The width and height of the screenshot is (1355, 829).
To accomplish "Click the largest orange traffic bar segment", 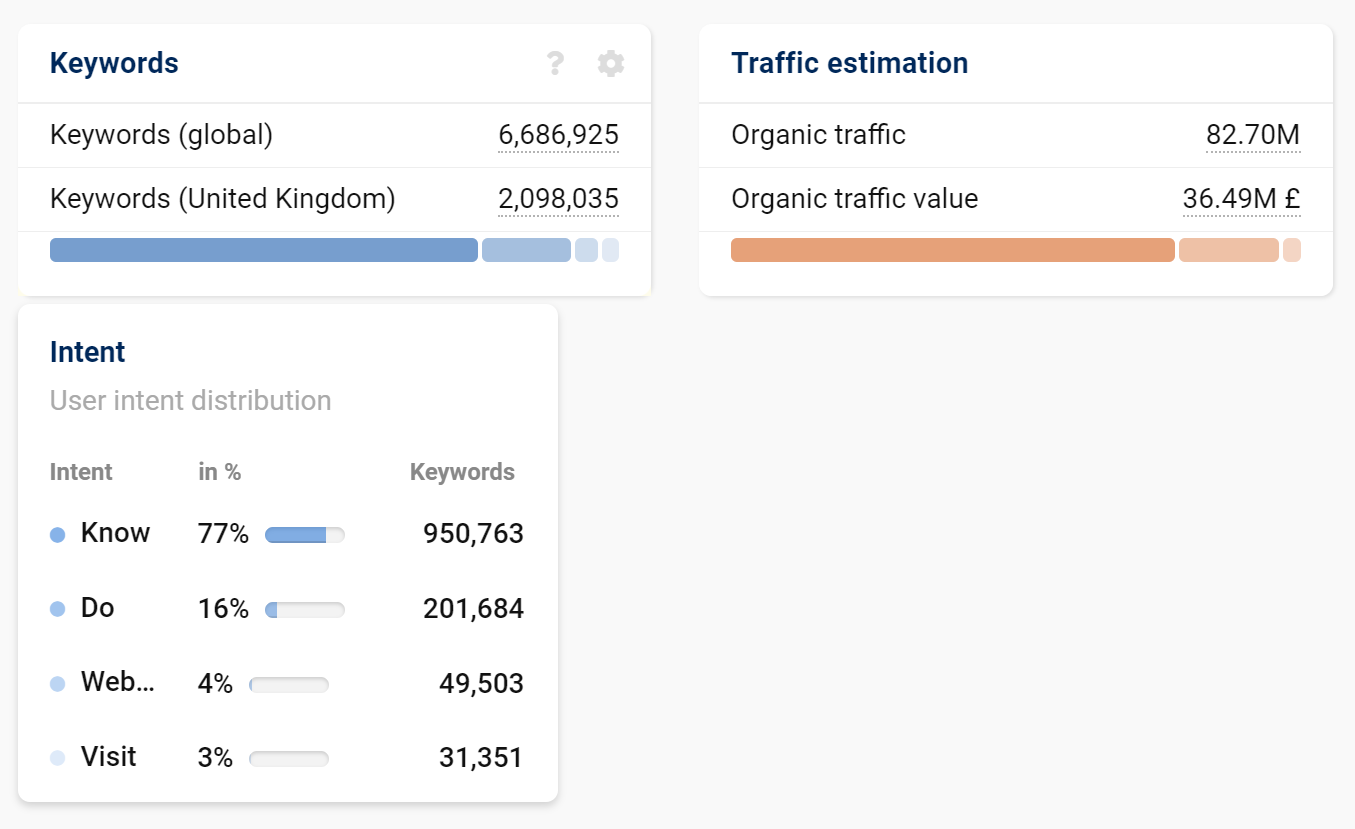I will point(953,250).
